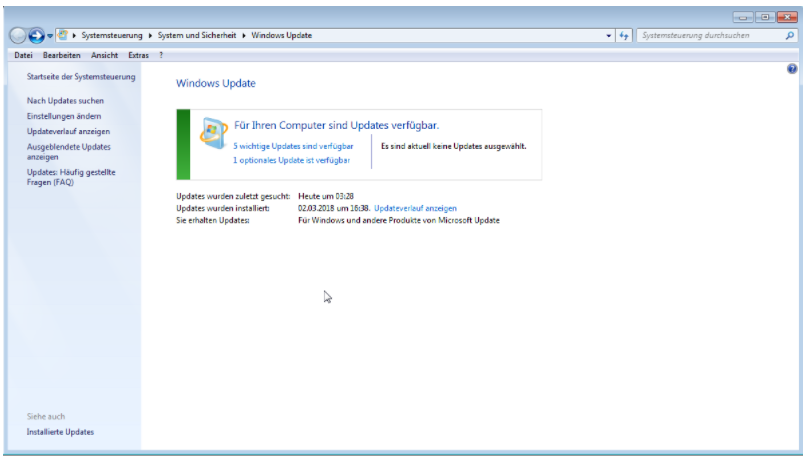The width and height of the screenshot is (807, 460).
Task: Open Updateverlauf anzeigen in sidebar
Action: pos(68,132)
